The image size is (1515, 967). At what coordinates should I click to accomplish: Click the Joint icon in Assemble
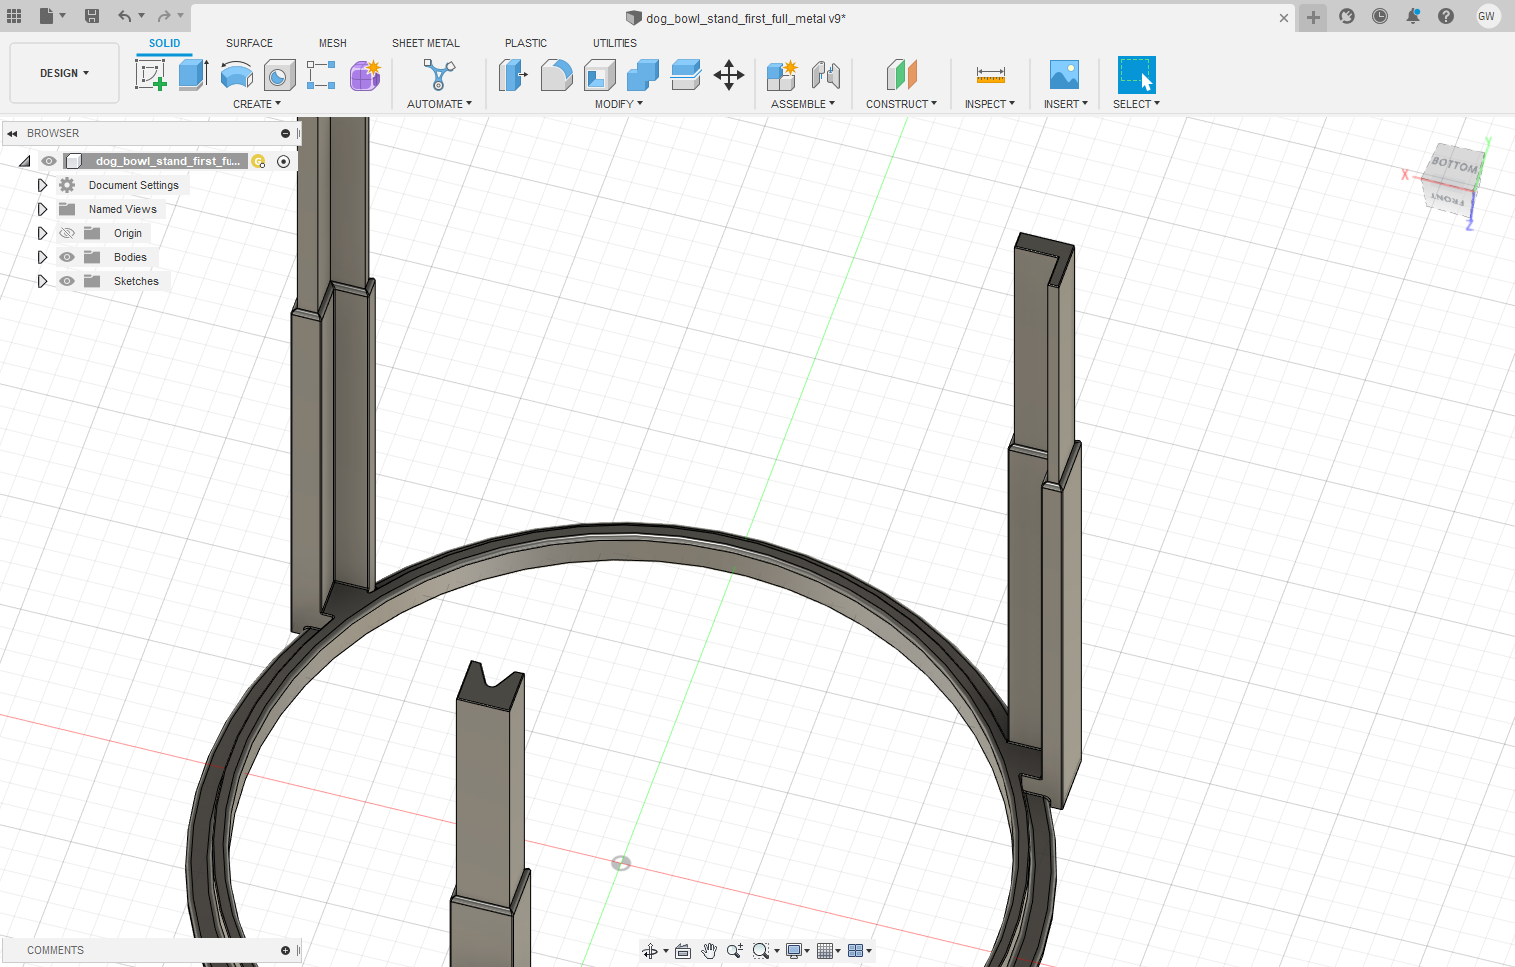tap(825, 75)
